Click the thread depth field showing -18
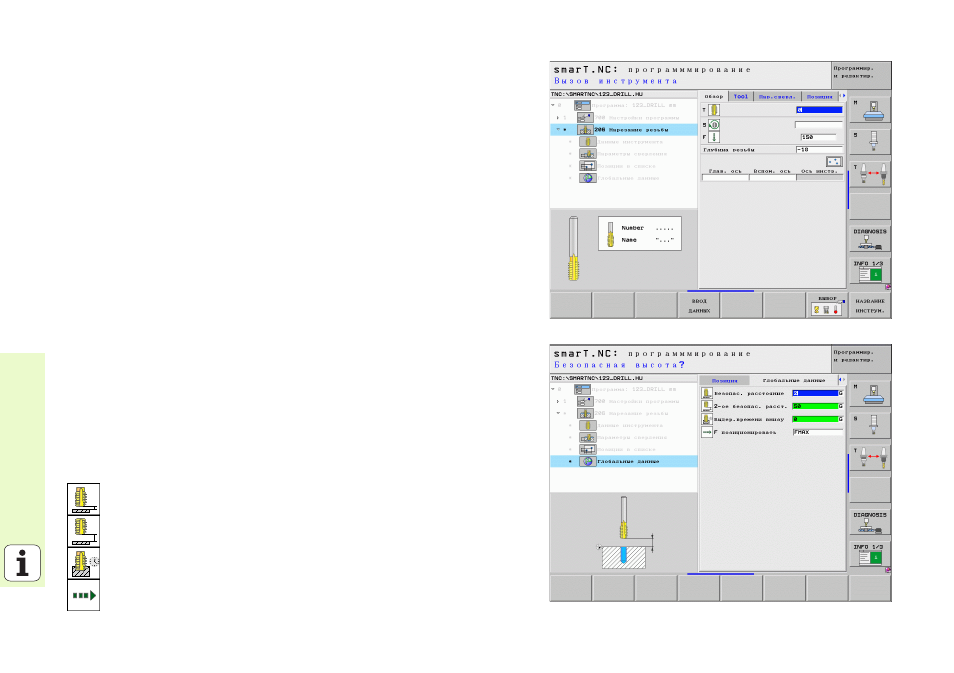Viewport: 954px width, 673px height. [819, 150]
